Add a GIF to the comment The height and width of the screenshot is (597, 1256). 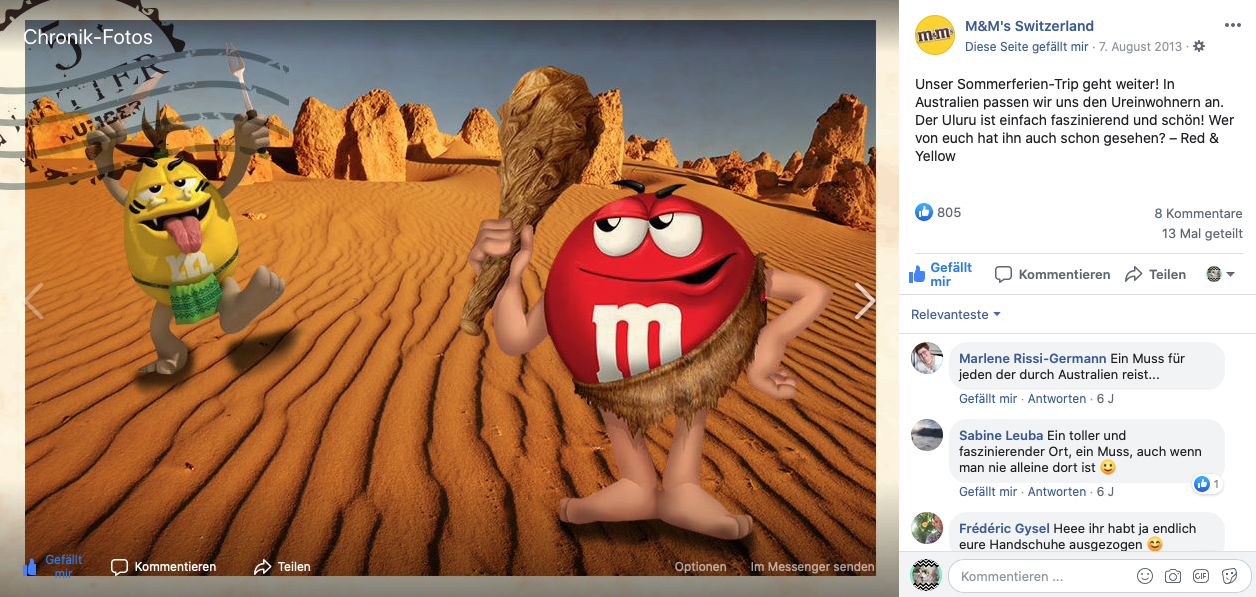pyautogui.click(x=1201, y=576)
